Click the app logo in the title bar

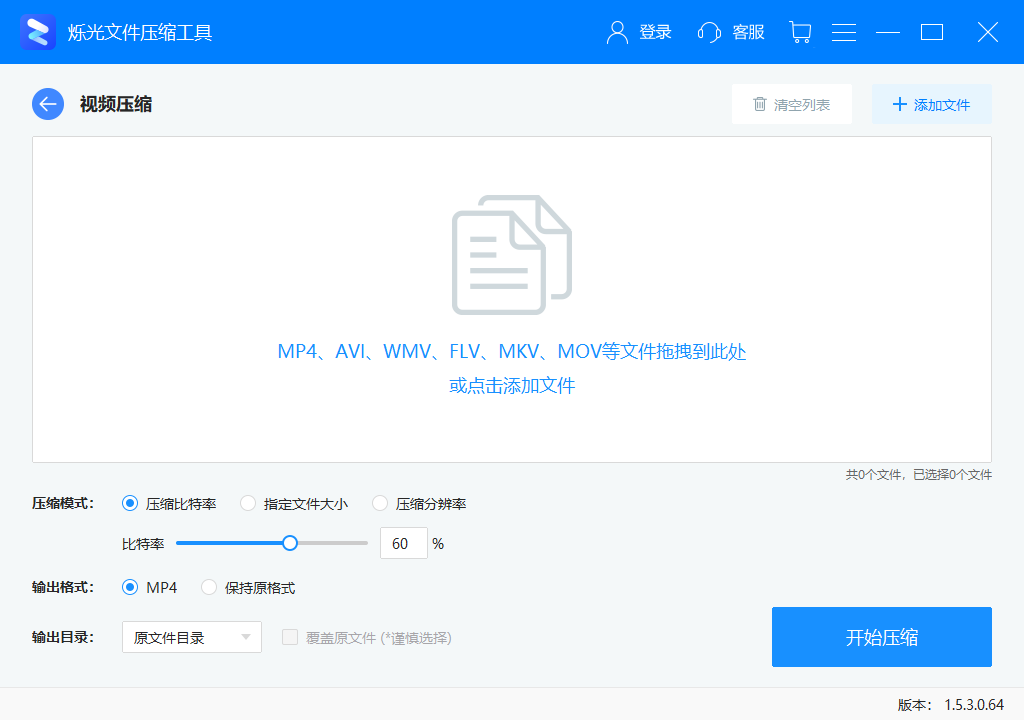click(x=37, y=31)
